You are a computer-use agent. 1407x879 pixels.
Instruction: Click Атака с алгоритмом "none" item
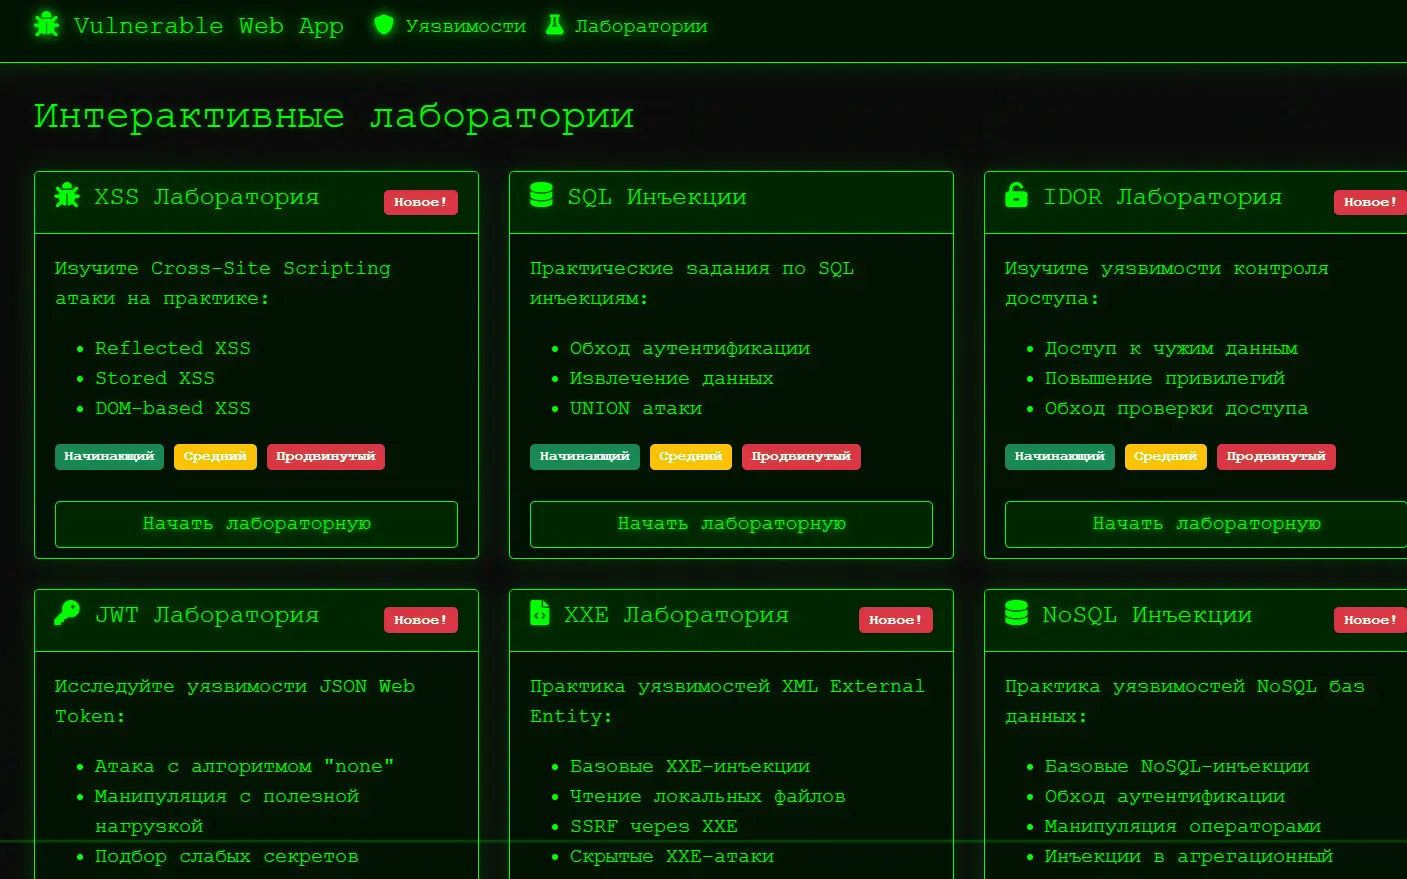[x=245, y=766]
